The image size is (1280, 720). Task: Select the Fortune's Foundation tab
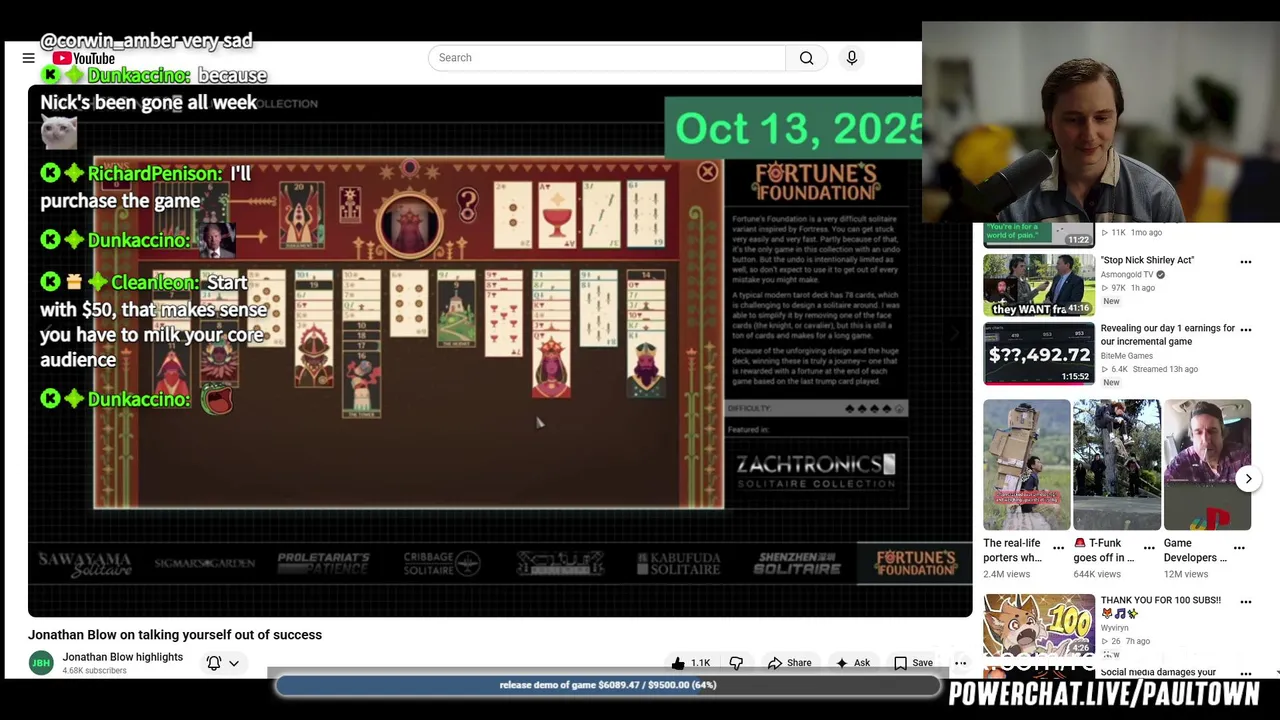915,564
